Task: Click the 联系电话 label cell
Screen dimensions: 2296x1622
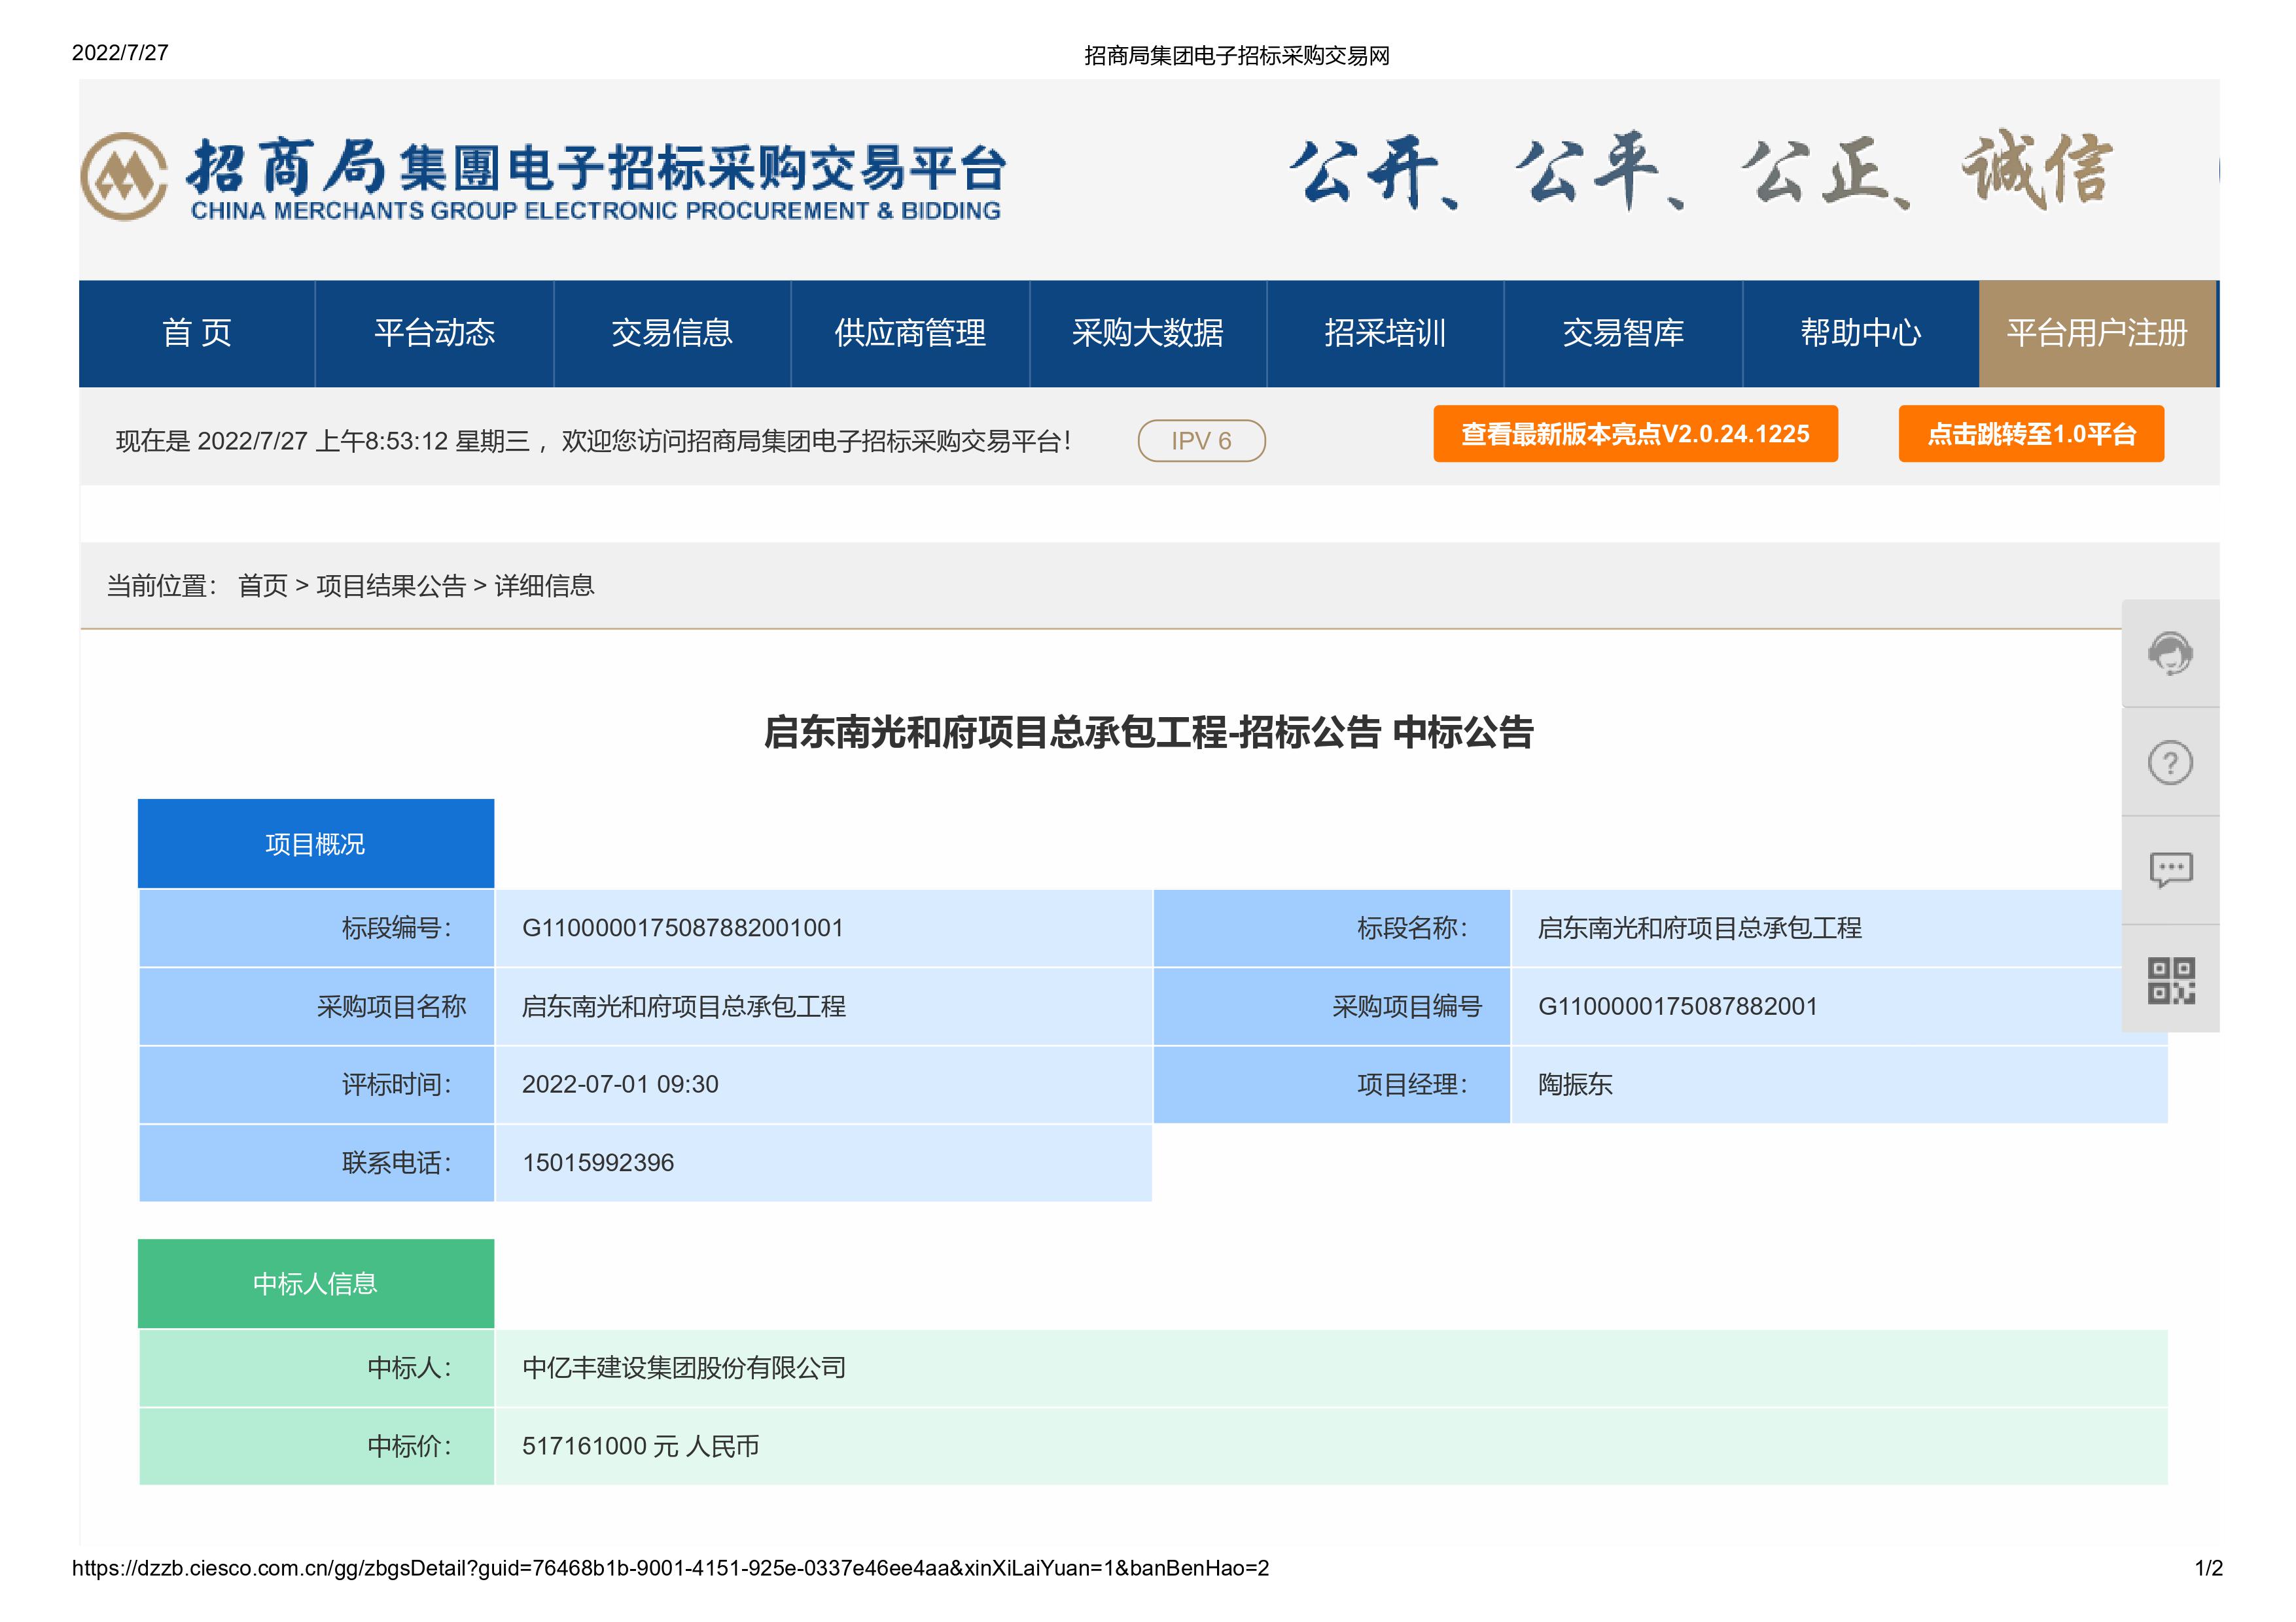Action: pos(317,1163)
